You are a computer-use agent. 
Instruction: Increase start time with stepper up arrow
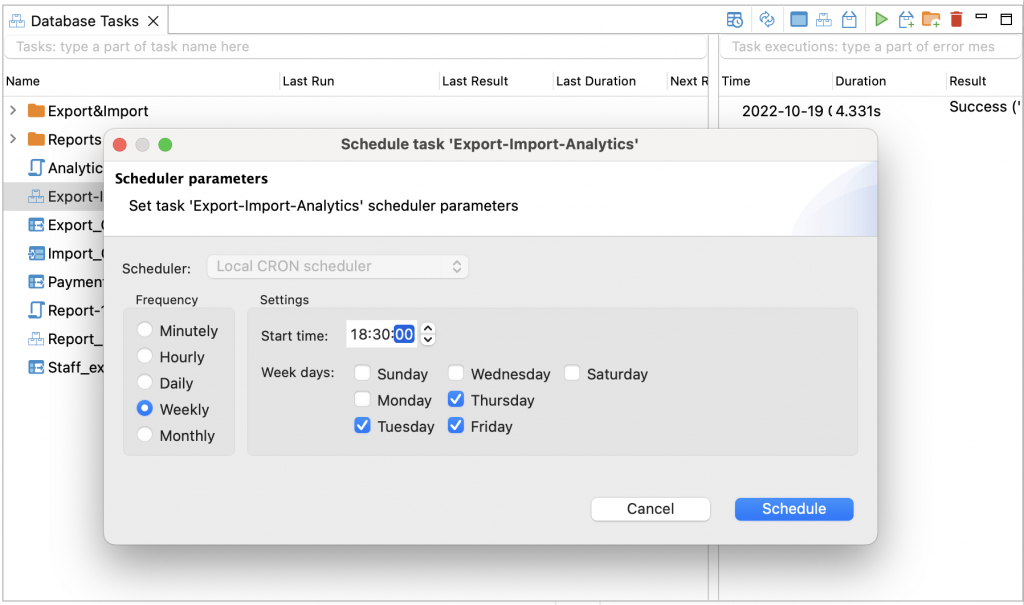(428, 329)
